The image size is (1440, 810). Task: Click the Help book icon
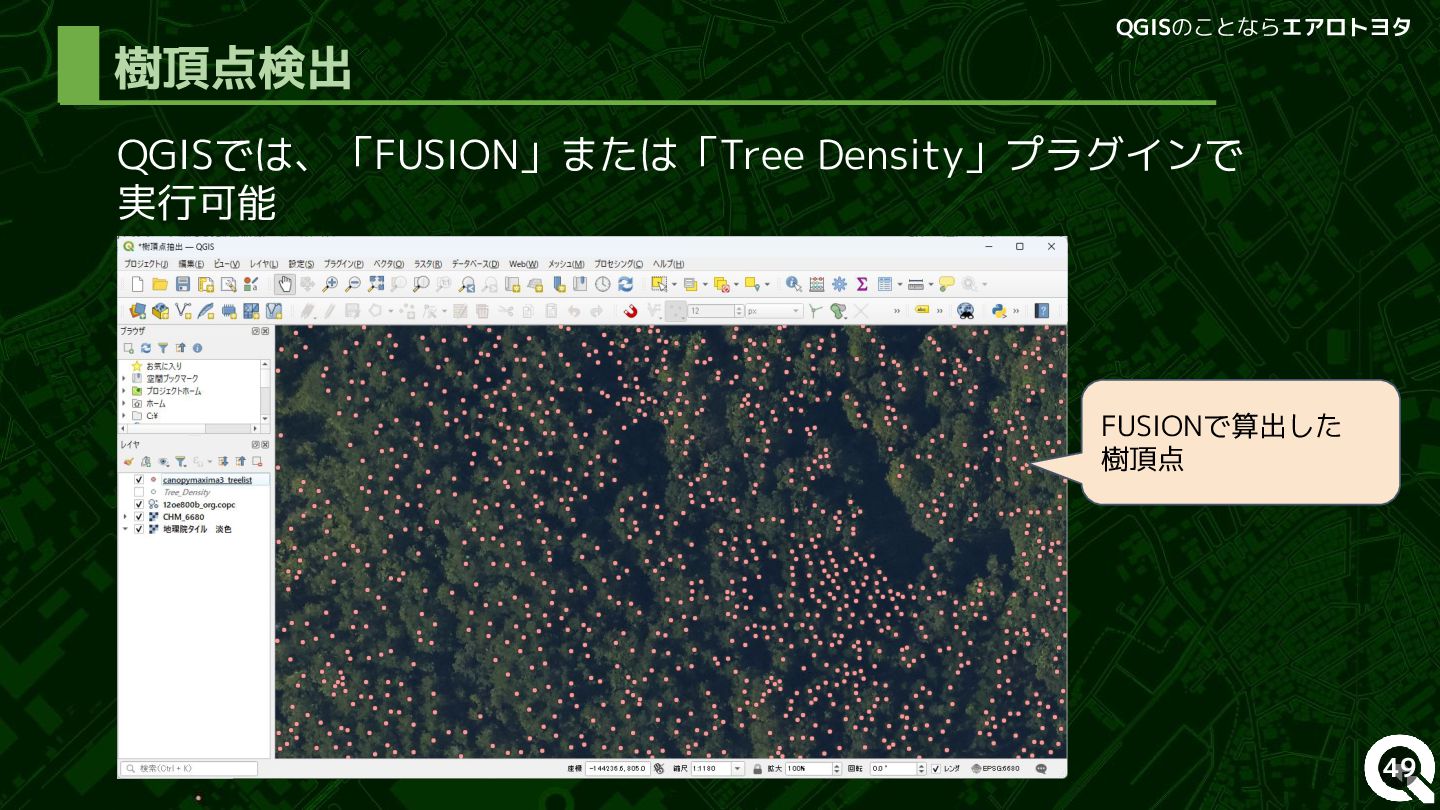(1042, 311)
